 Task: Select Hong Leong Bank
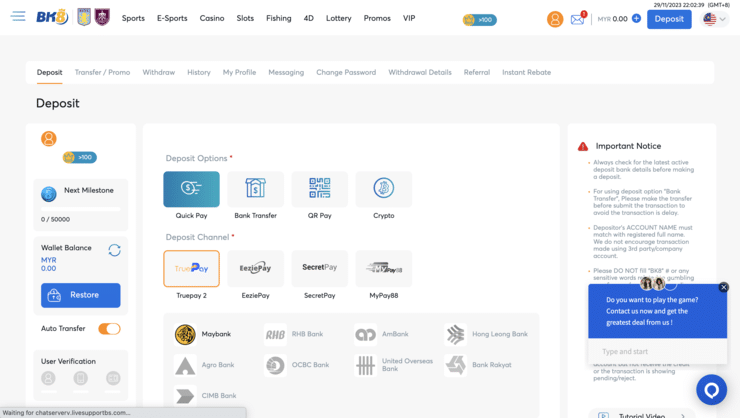[x=486, y=334]
